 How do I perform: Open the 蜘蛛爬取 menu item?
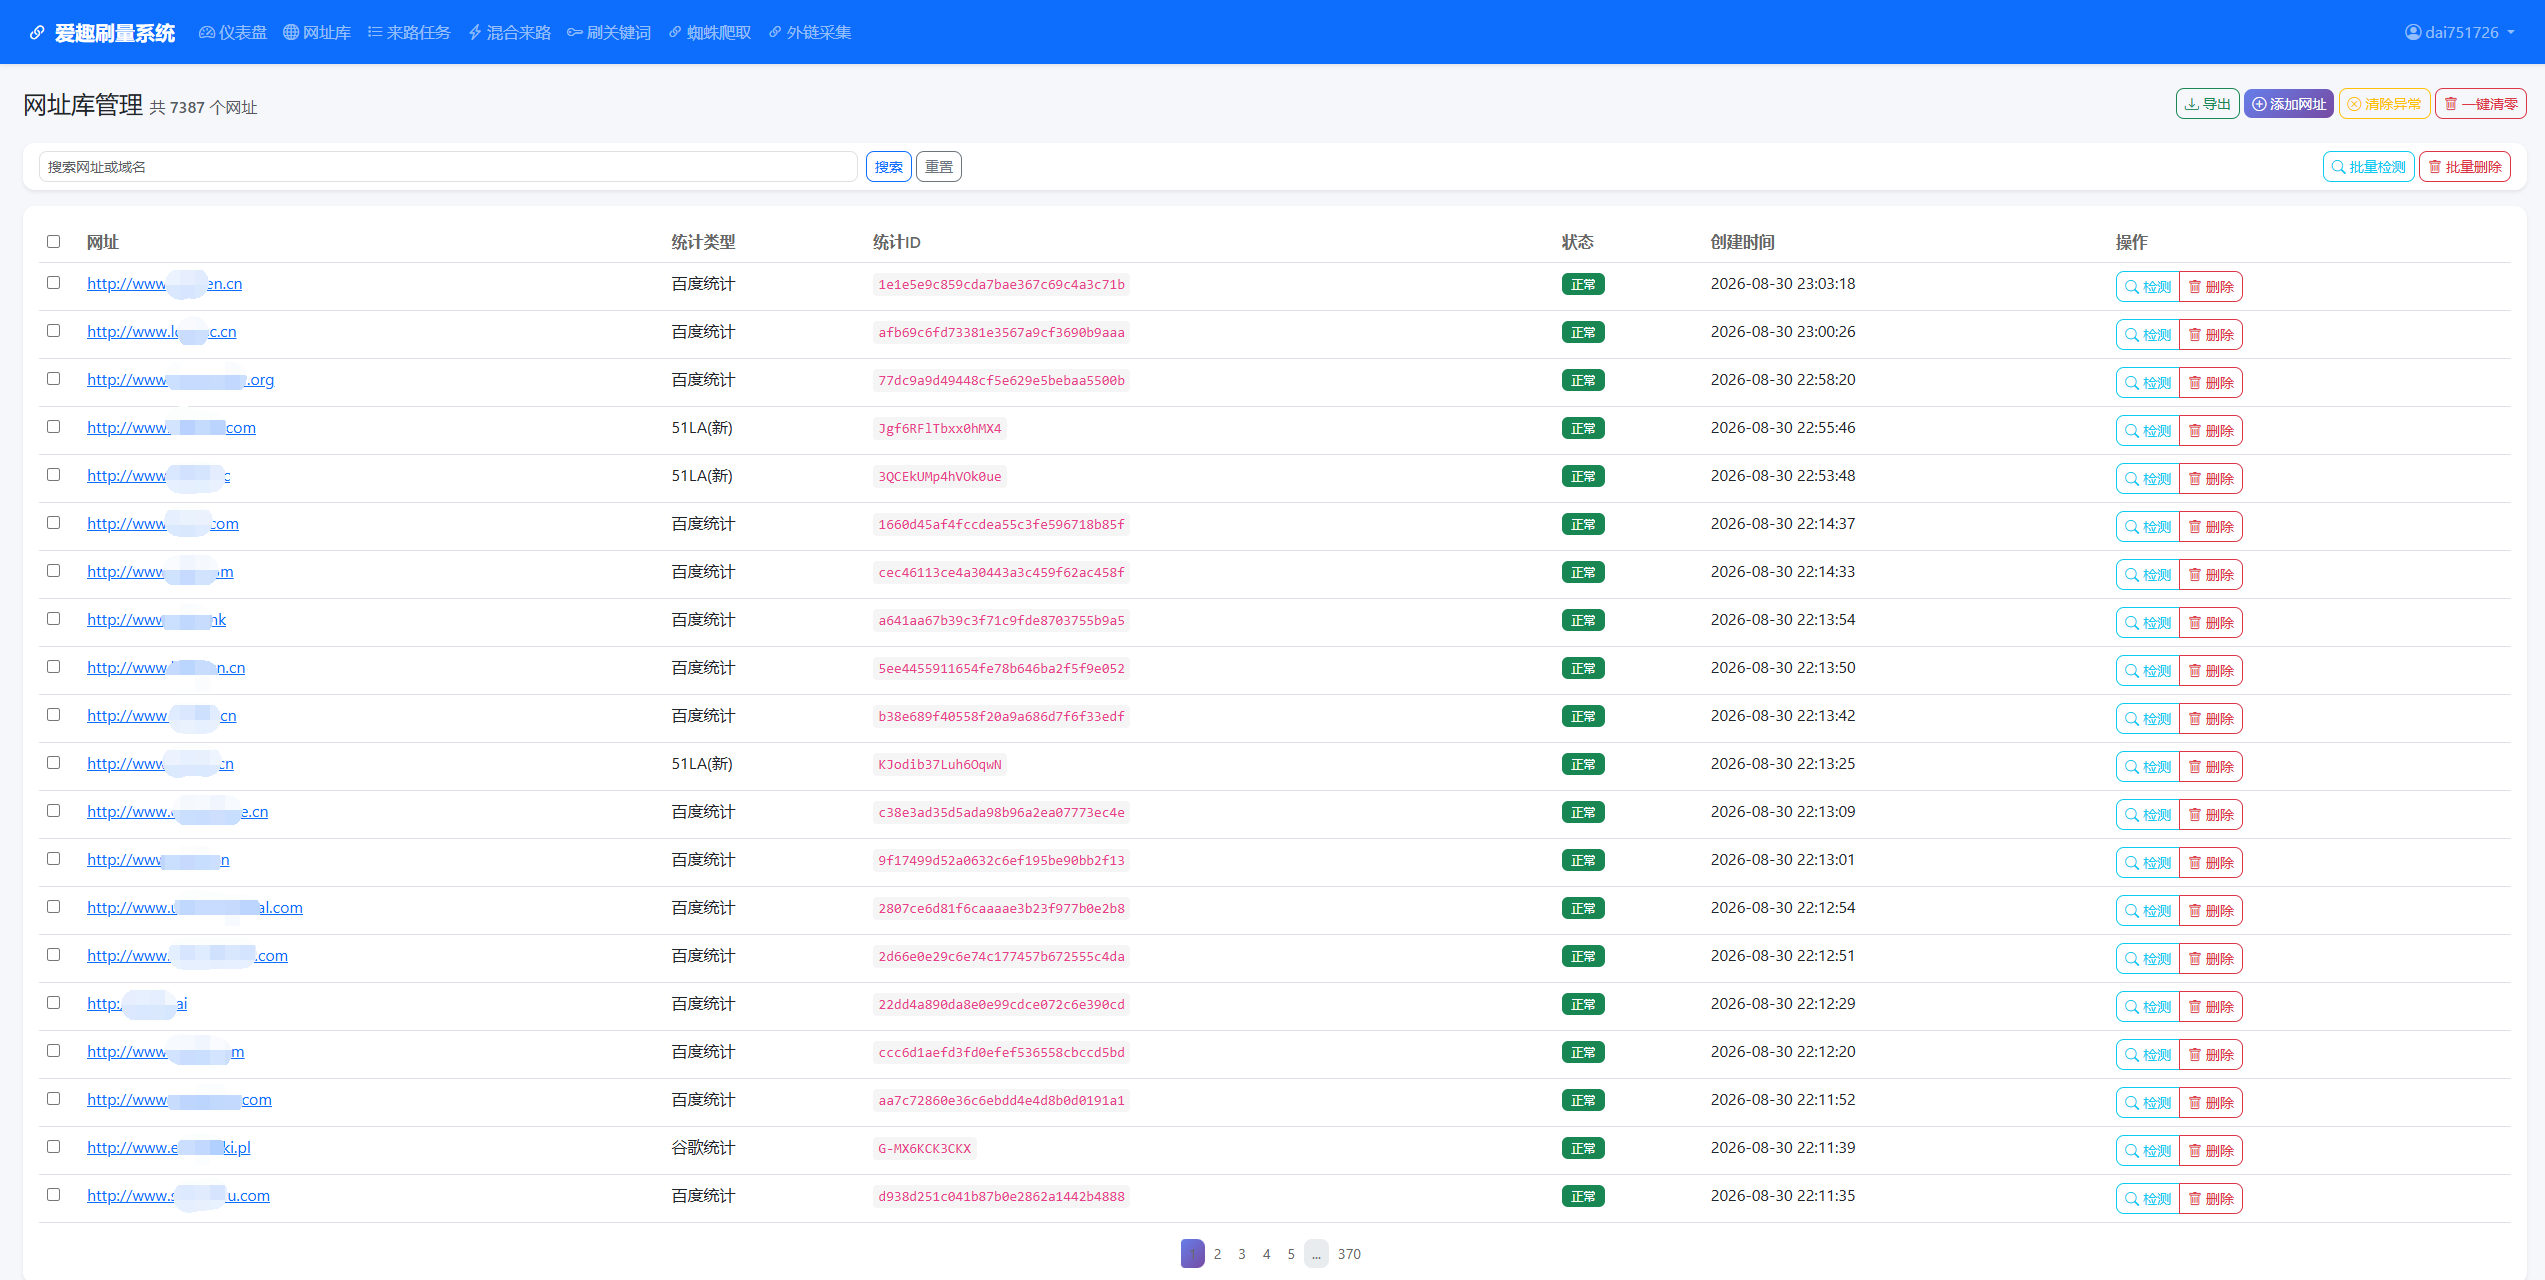[710, 33]
